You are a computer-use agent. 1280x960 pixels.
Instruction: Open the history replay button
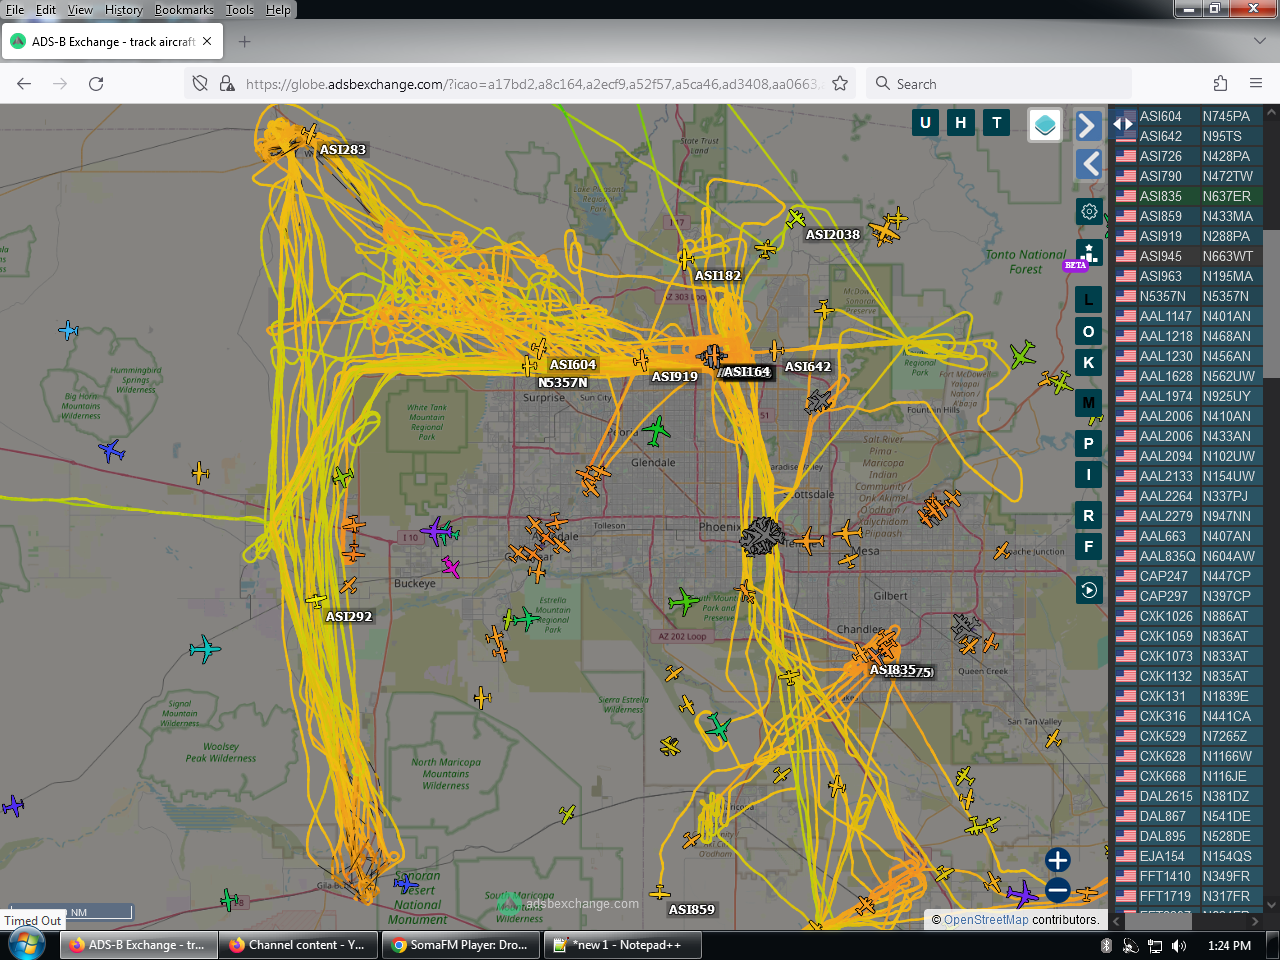point(1089,590)
